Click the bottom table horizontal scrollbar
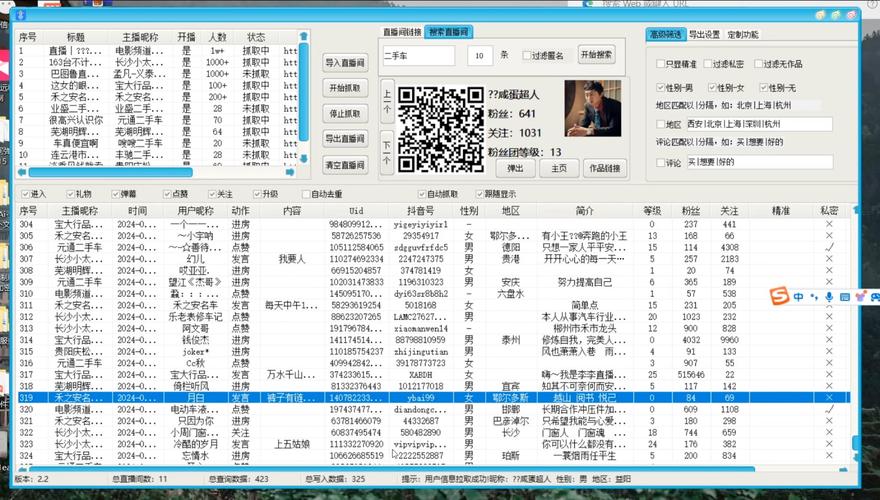880x500 pixels. click(391, 468)
